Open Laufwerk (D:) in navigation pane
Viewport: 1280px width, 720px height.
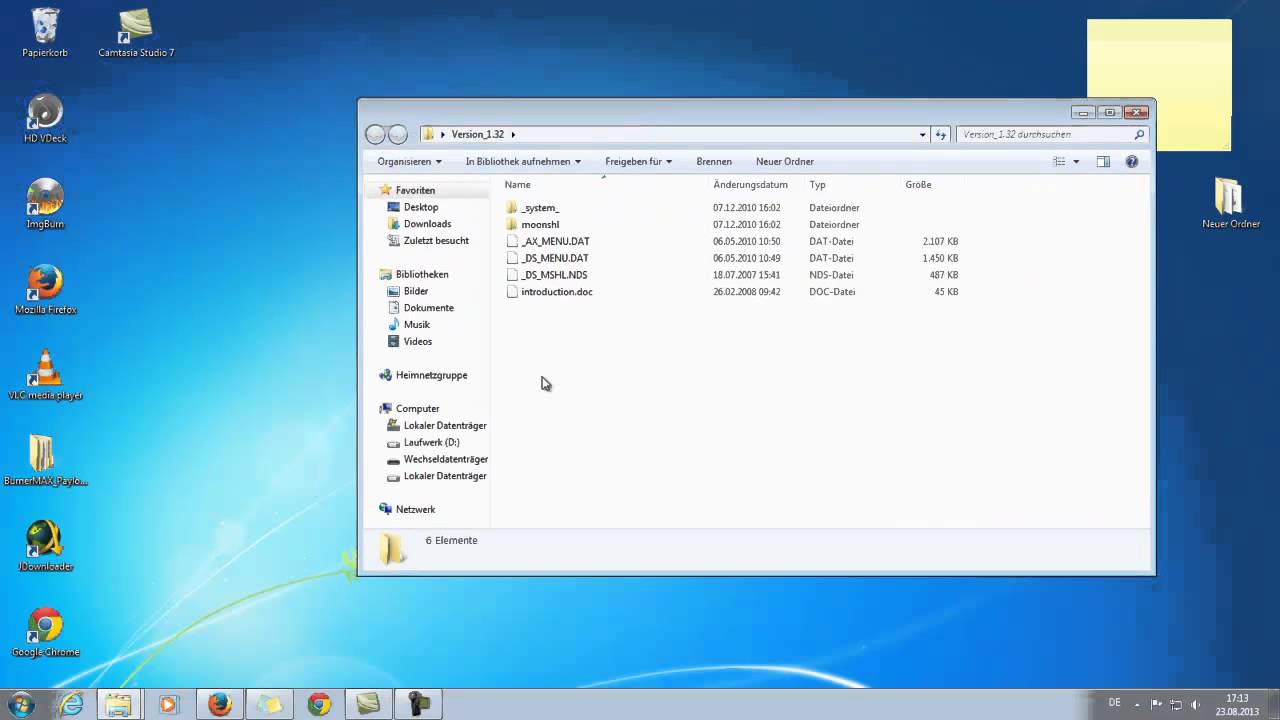(431, 442)
